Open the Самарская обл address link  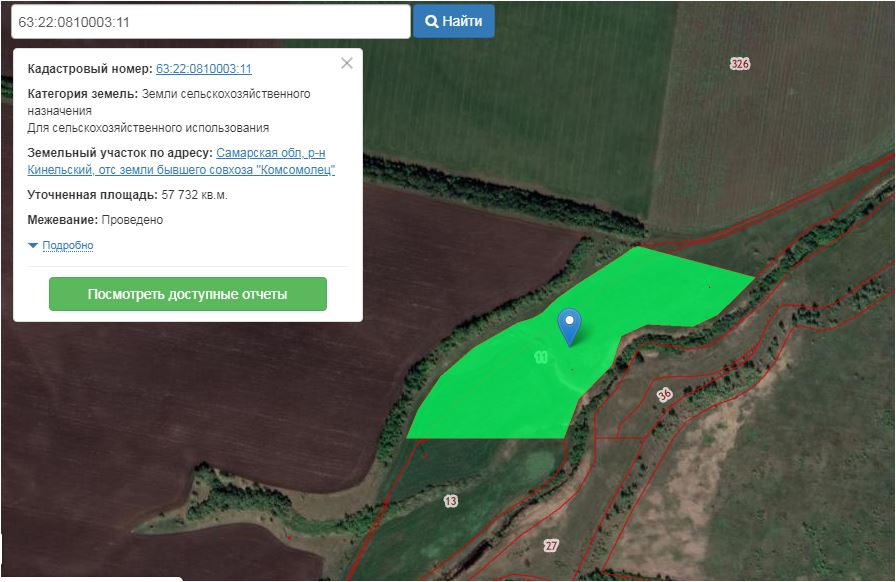coord(181,161)
